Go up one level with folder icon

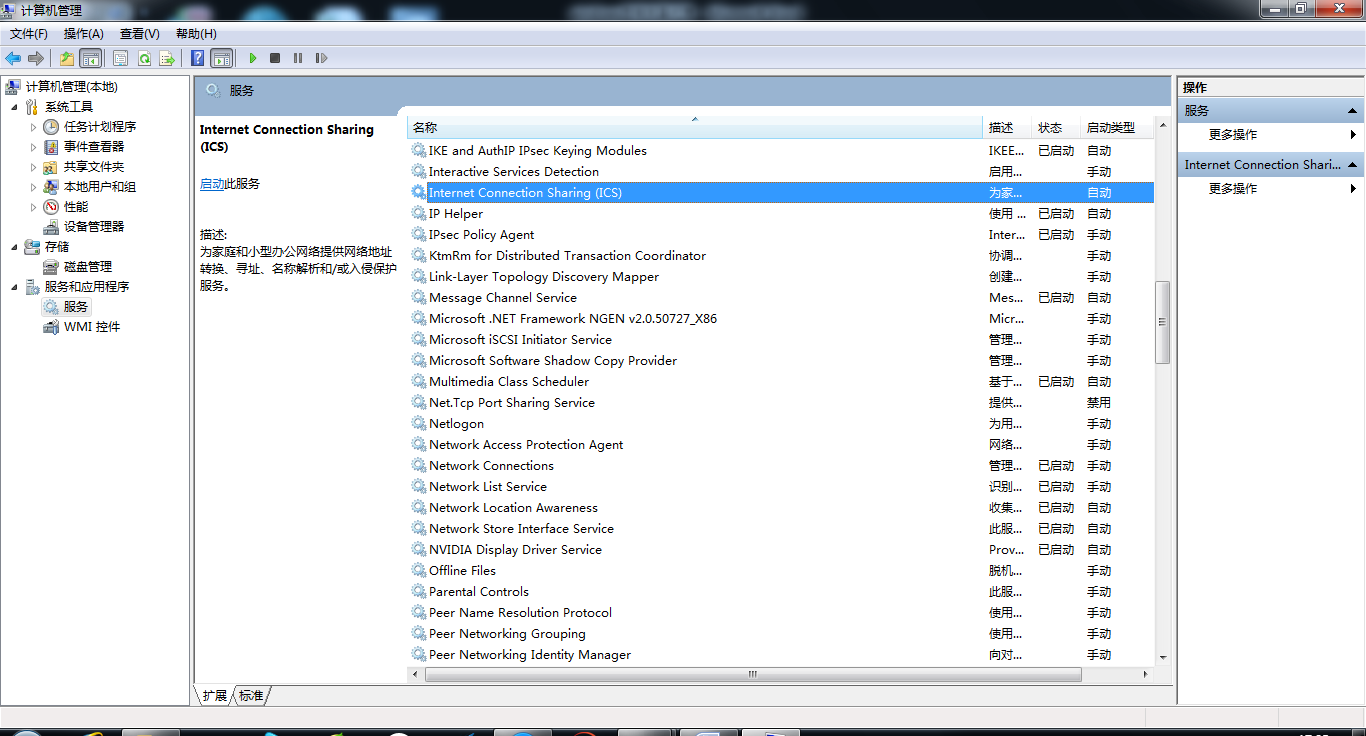click(x=67, y=58)
